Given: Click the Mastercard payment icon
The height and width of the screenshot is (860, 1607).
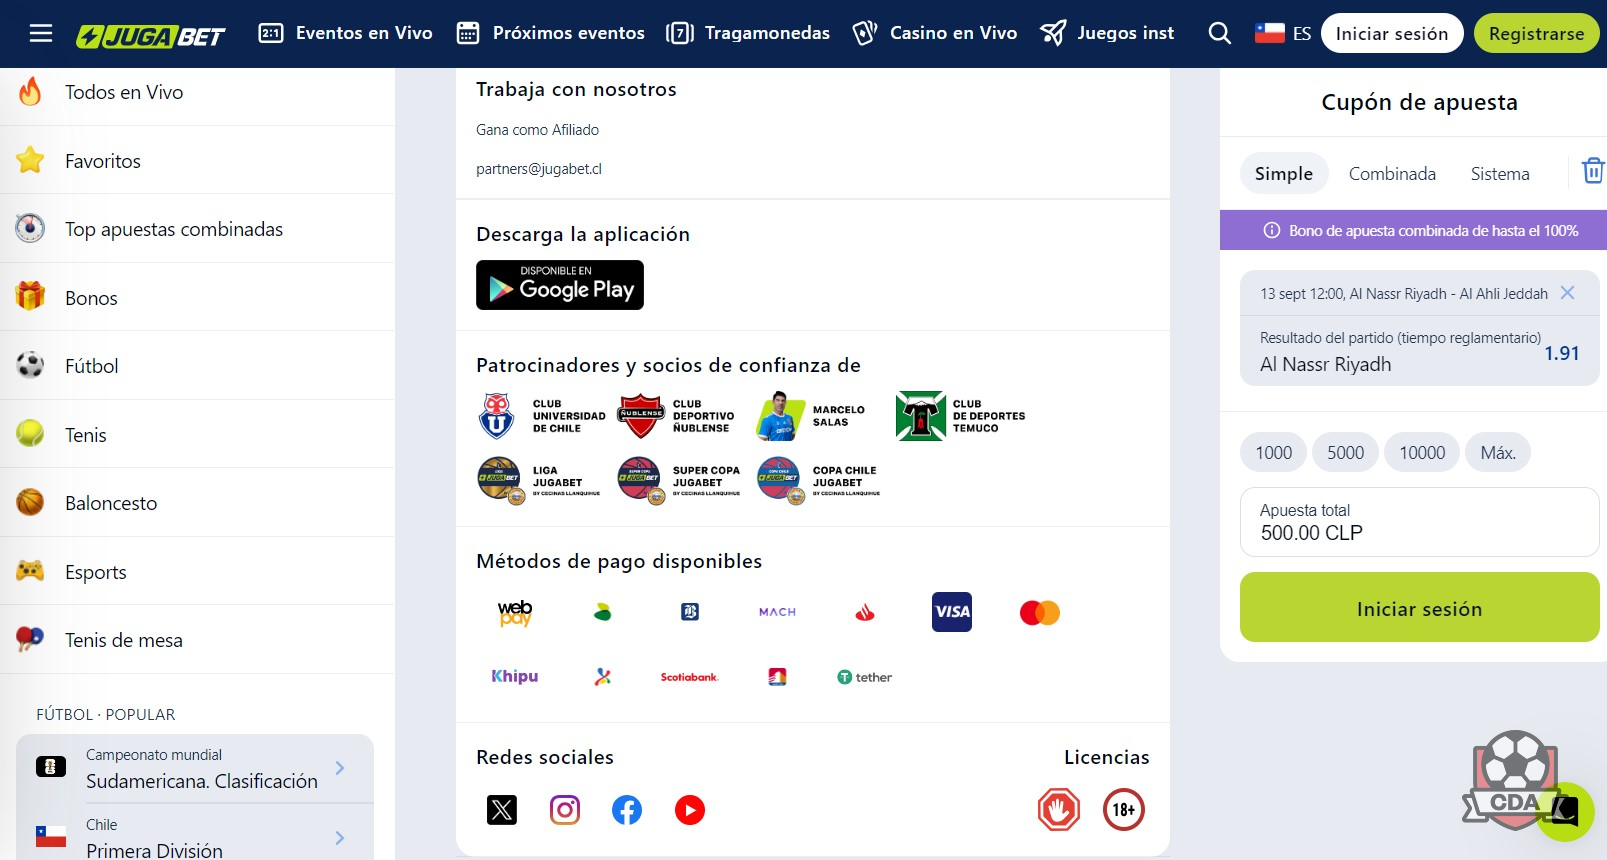Looking at the screenshot, I should pyautogui.click(x=1040, y=612).
